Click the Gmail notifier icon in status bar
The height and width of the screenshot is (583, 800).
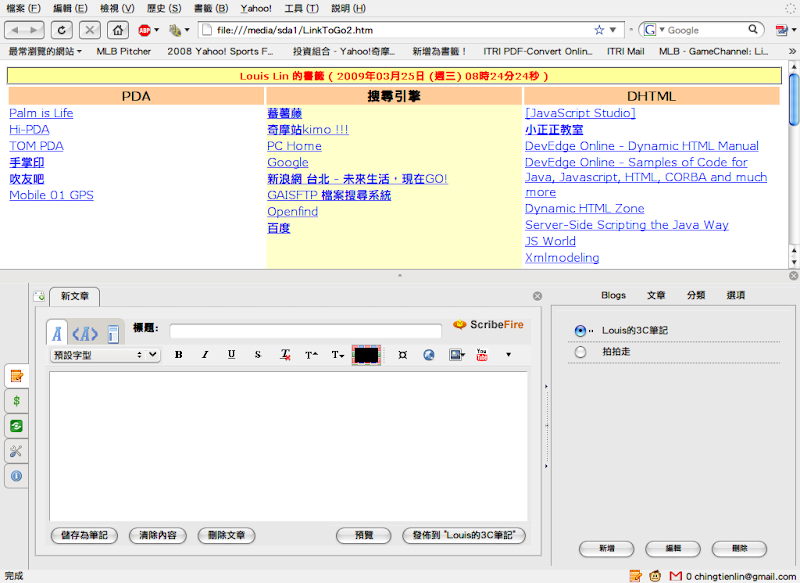point(676,576)
